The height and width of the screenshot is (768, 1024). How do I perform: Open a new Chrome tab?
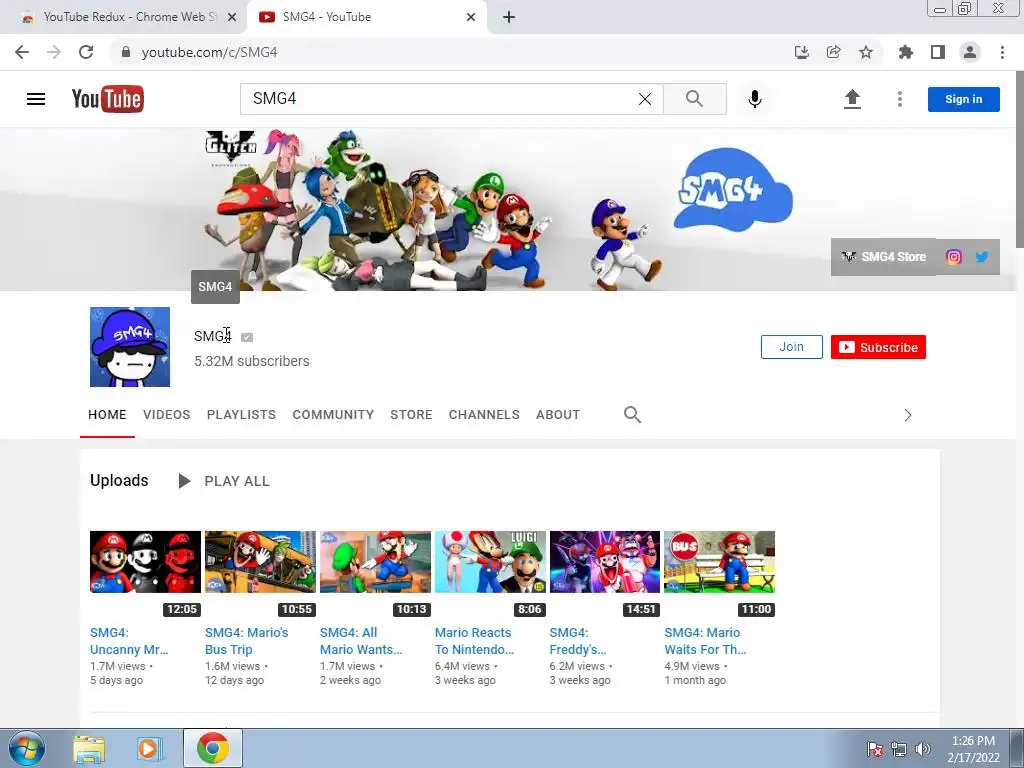(x=509, y=17)
